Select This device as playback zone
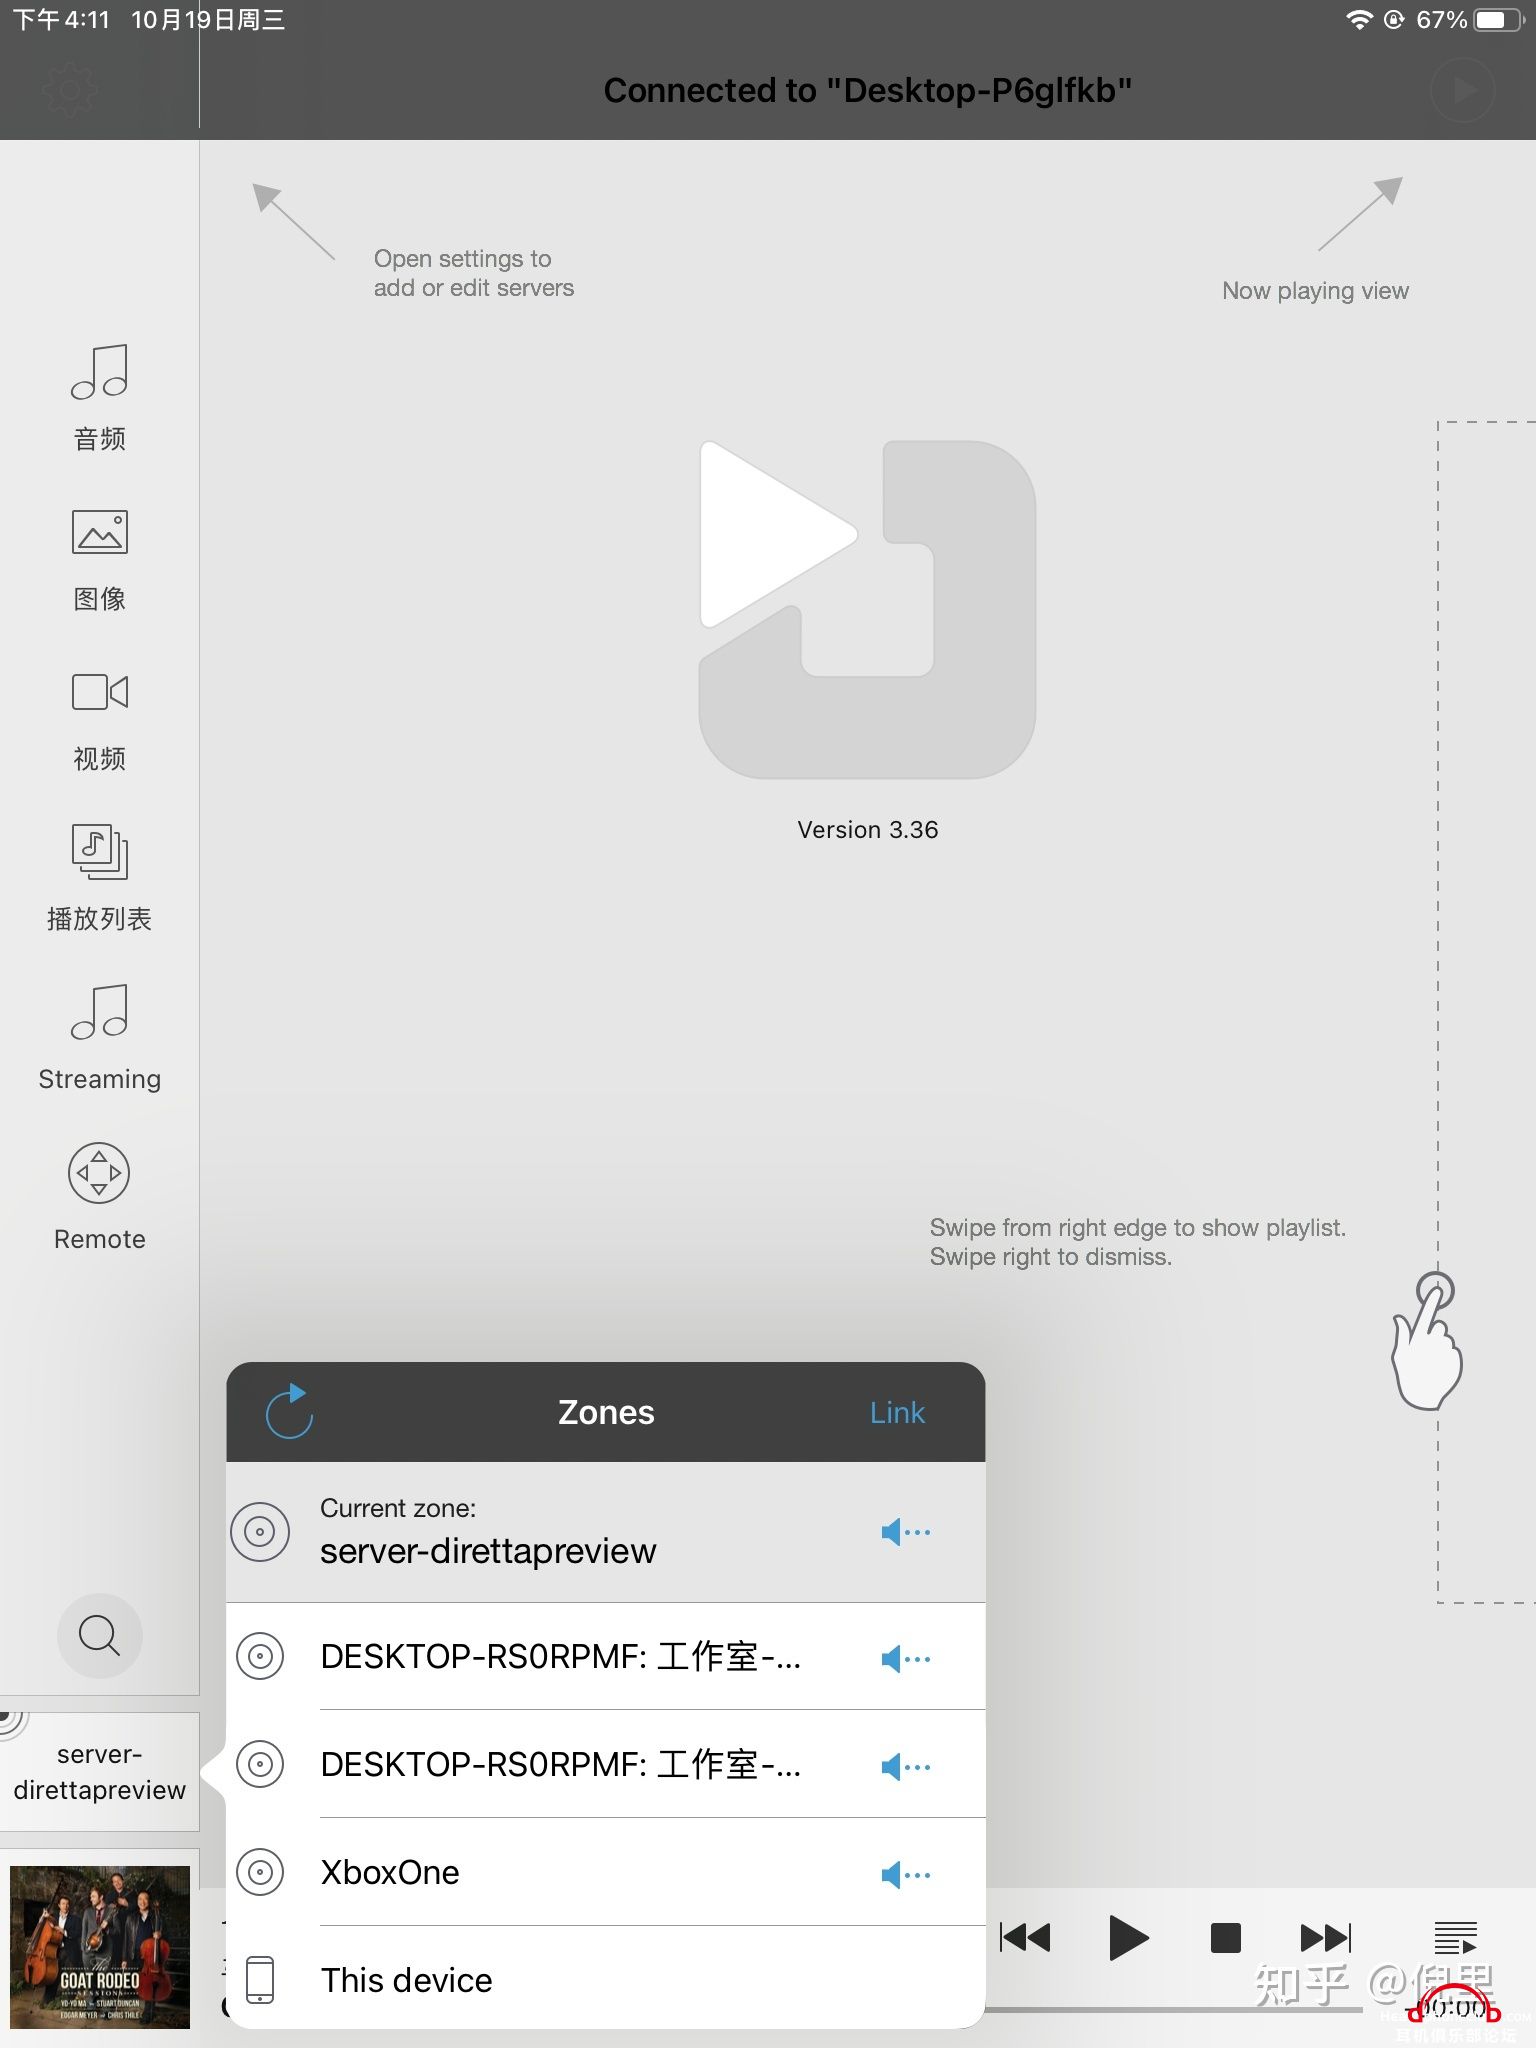Image resolution: width=1536 pixels, height=2048 pixels. tap(606, 1979)
